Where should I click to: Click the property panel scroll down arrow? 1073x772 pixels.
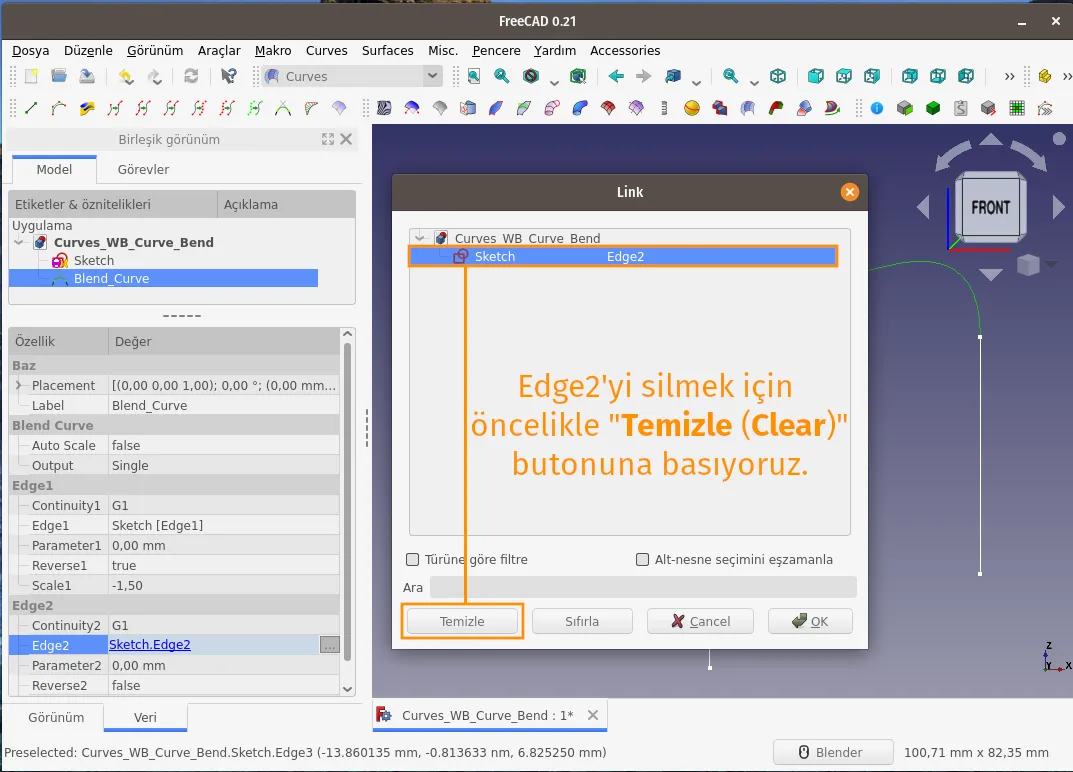point(347,689)
